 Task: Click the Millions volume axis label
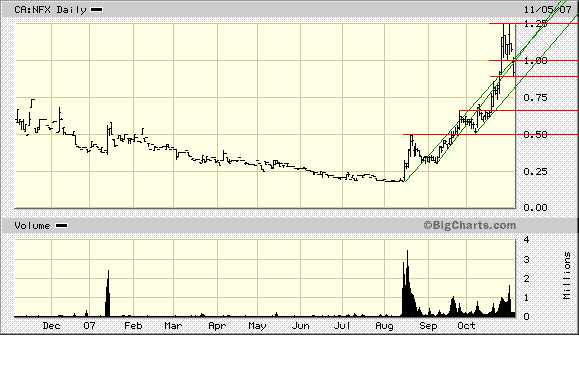[x=567, y=275]
